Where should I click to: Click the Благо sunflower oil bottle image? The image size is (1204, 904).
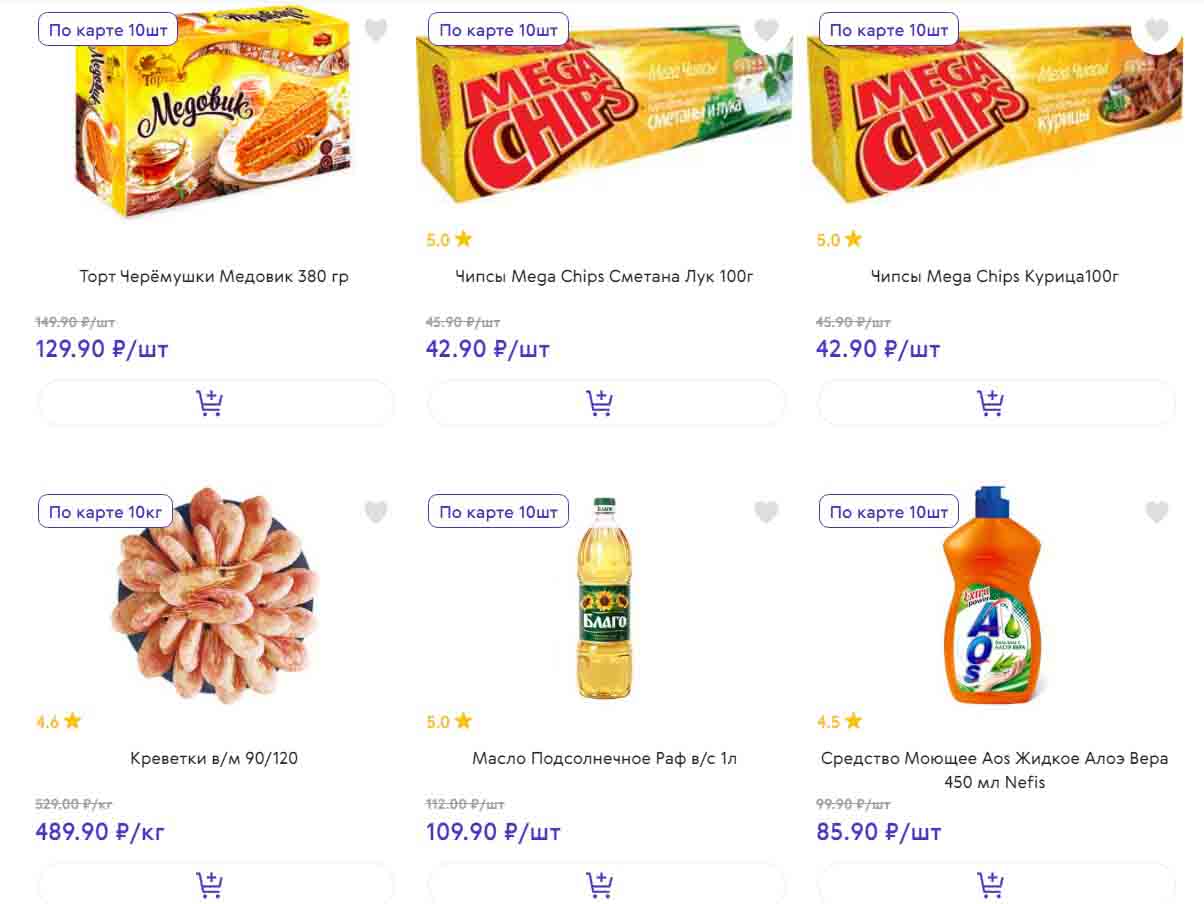(604, 598)
